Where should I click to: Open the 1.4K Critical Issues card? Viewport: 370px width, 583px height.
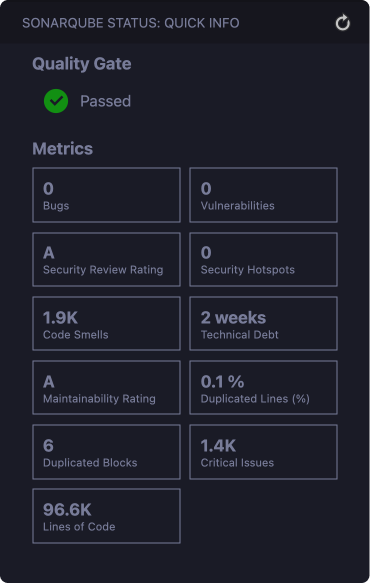click(x=264, y=452)
